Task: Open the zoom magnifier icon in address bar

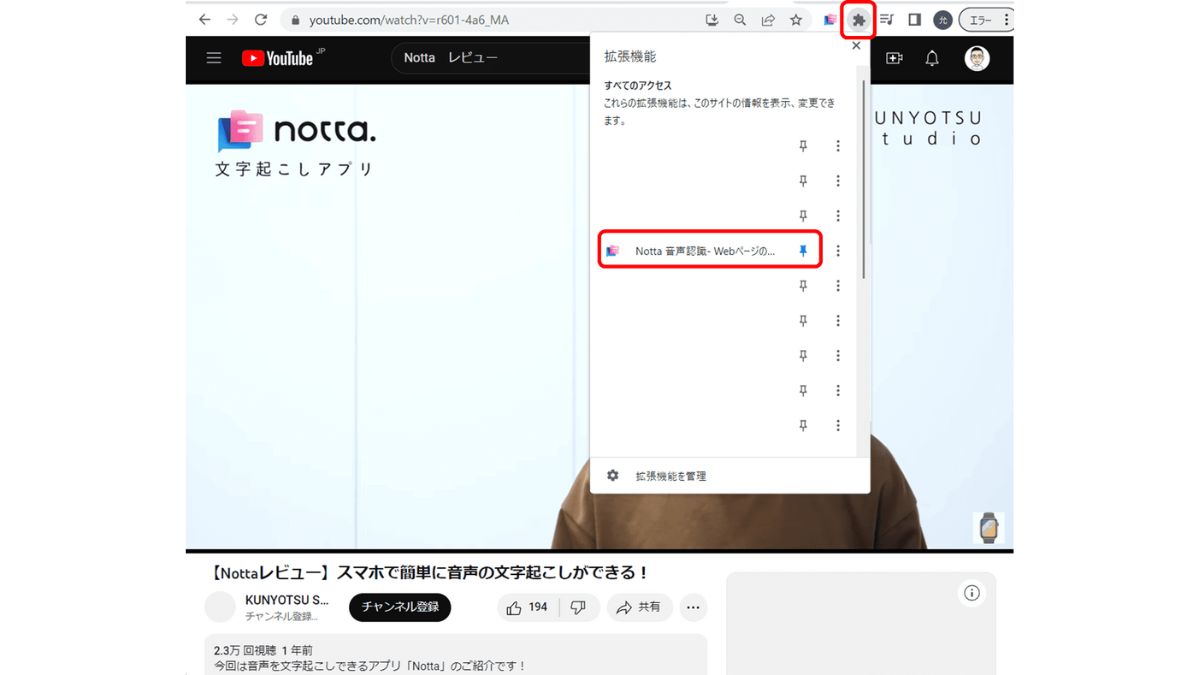Action: point(740,20)
